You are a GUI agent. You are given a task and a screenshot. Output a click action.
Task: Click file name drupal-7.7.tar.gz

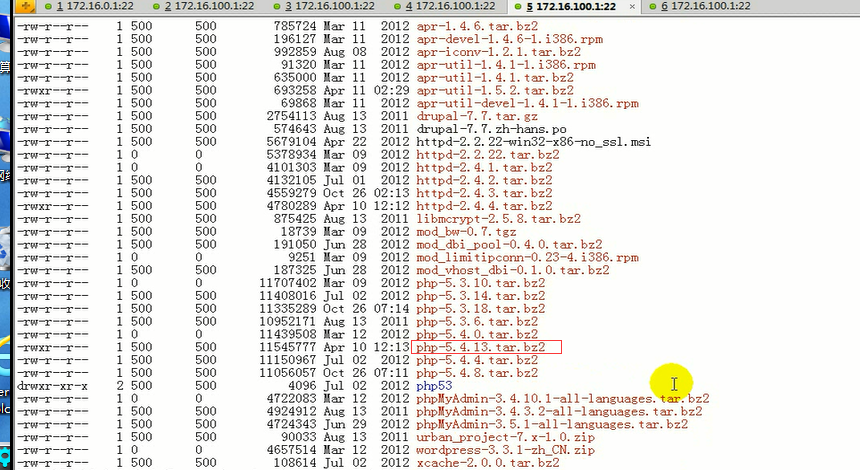tap(477, 116)
